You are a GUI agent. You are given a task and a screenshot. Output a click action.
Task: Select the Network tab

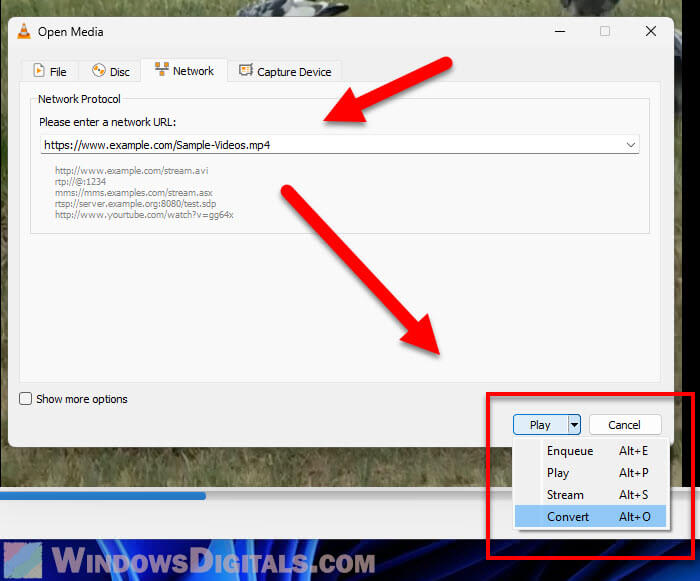[184, 71]
